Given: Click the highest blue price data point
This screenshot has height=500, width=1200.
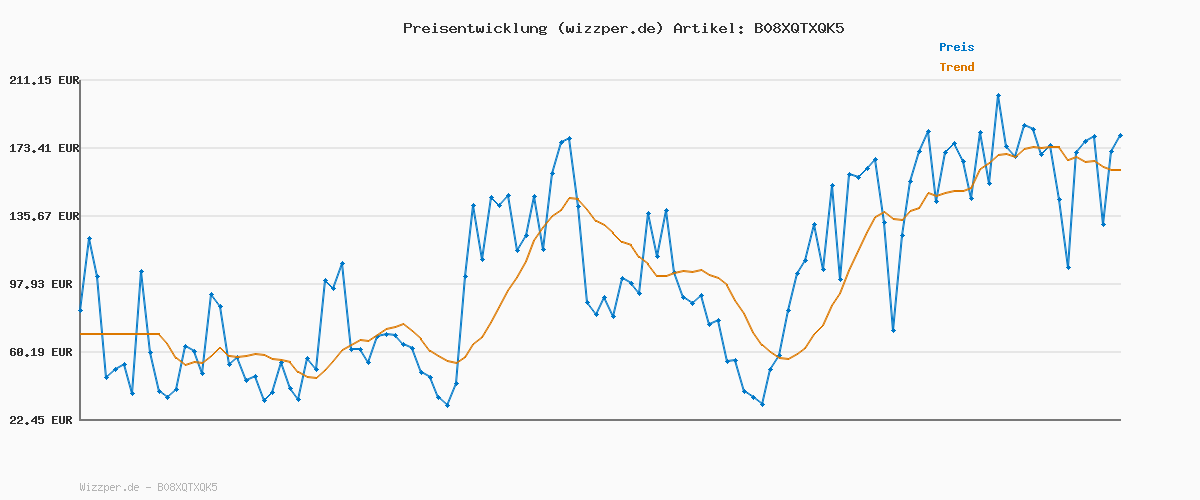Looking at the screenshot, I should [998, 95].
